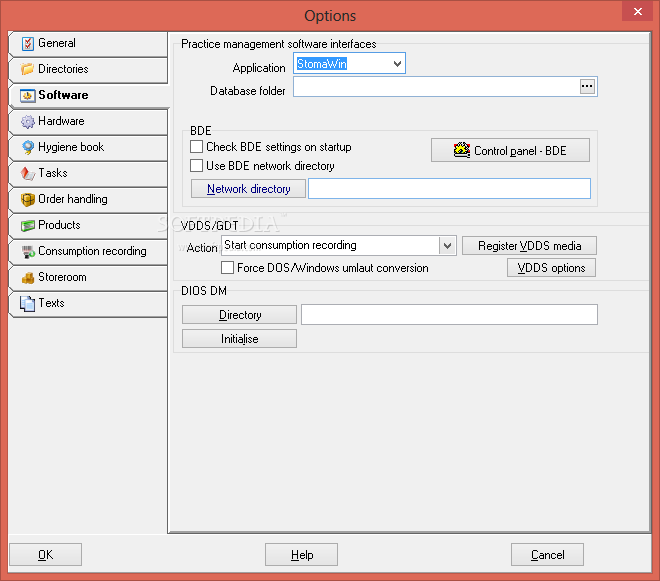This screenshot has height=581, width=660.
Task: Click the Hardware gear icon
Action: pos(28,122)
